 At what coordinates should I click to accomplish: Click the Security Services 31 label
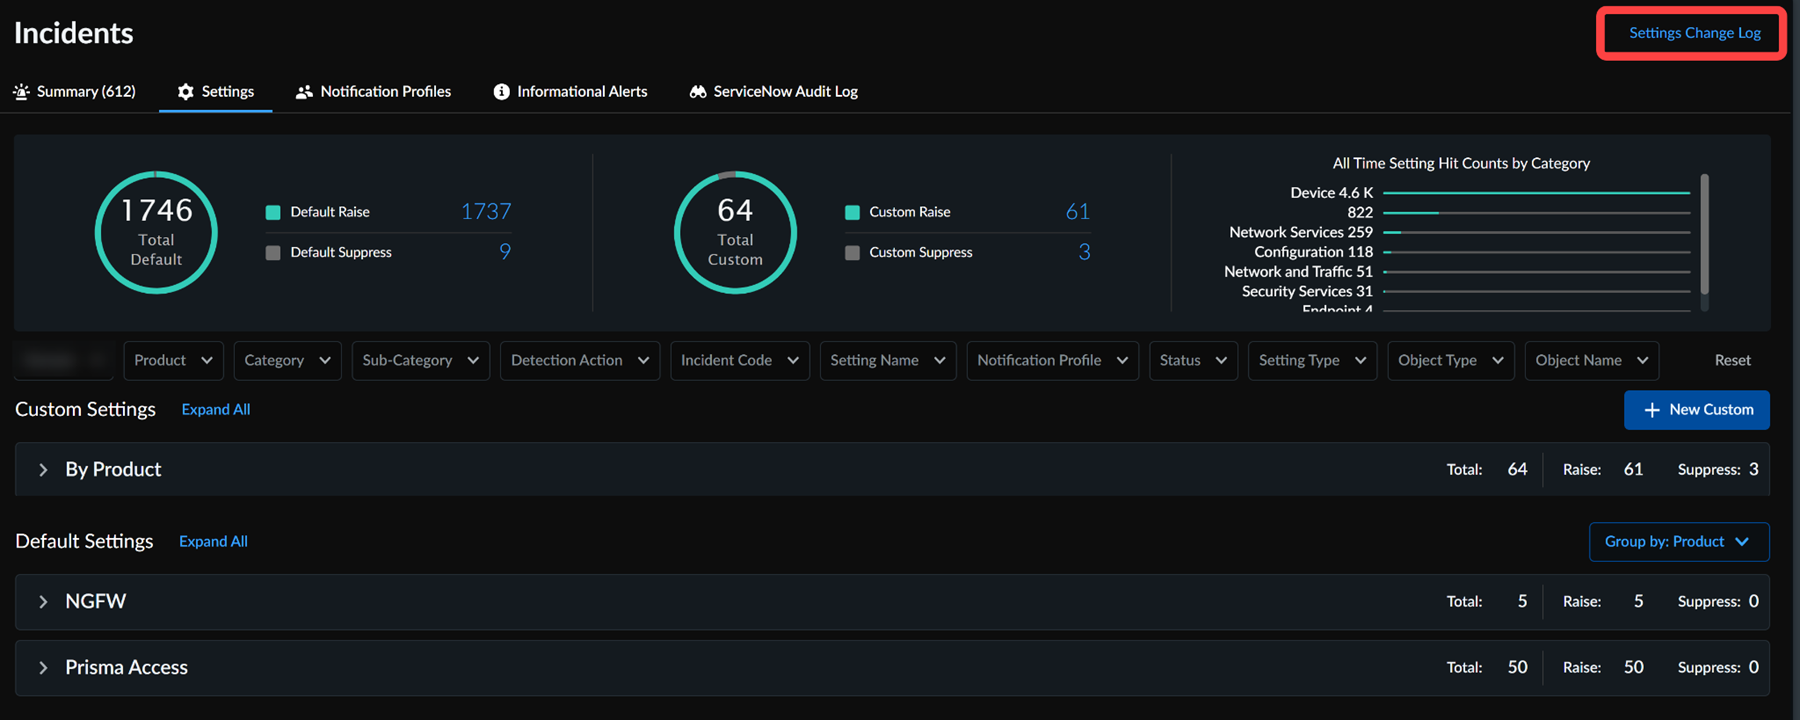click(x=1307, y=291)
